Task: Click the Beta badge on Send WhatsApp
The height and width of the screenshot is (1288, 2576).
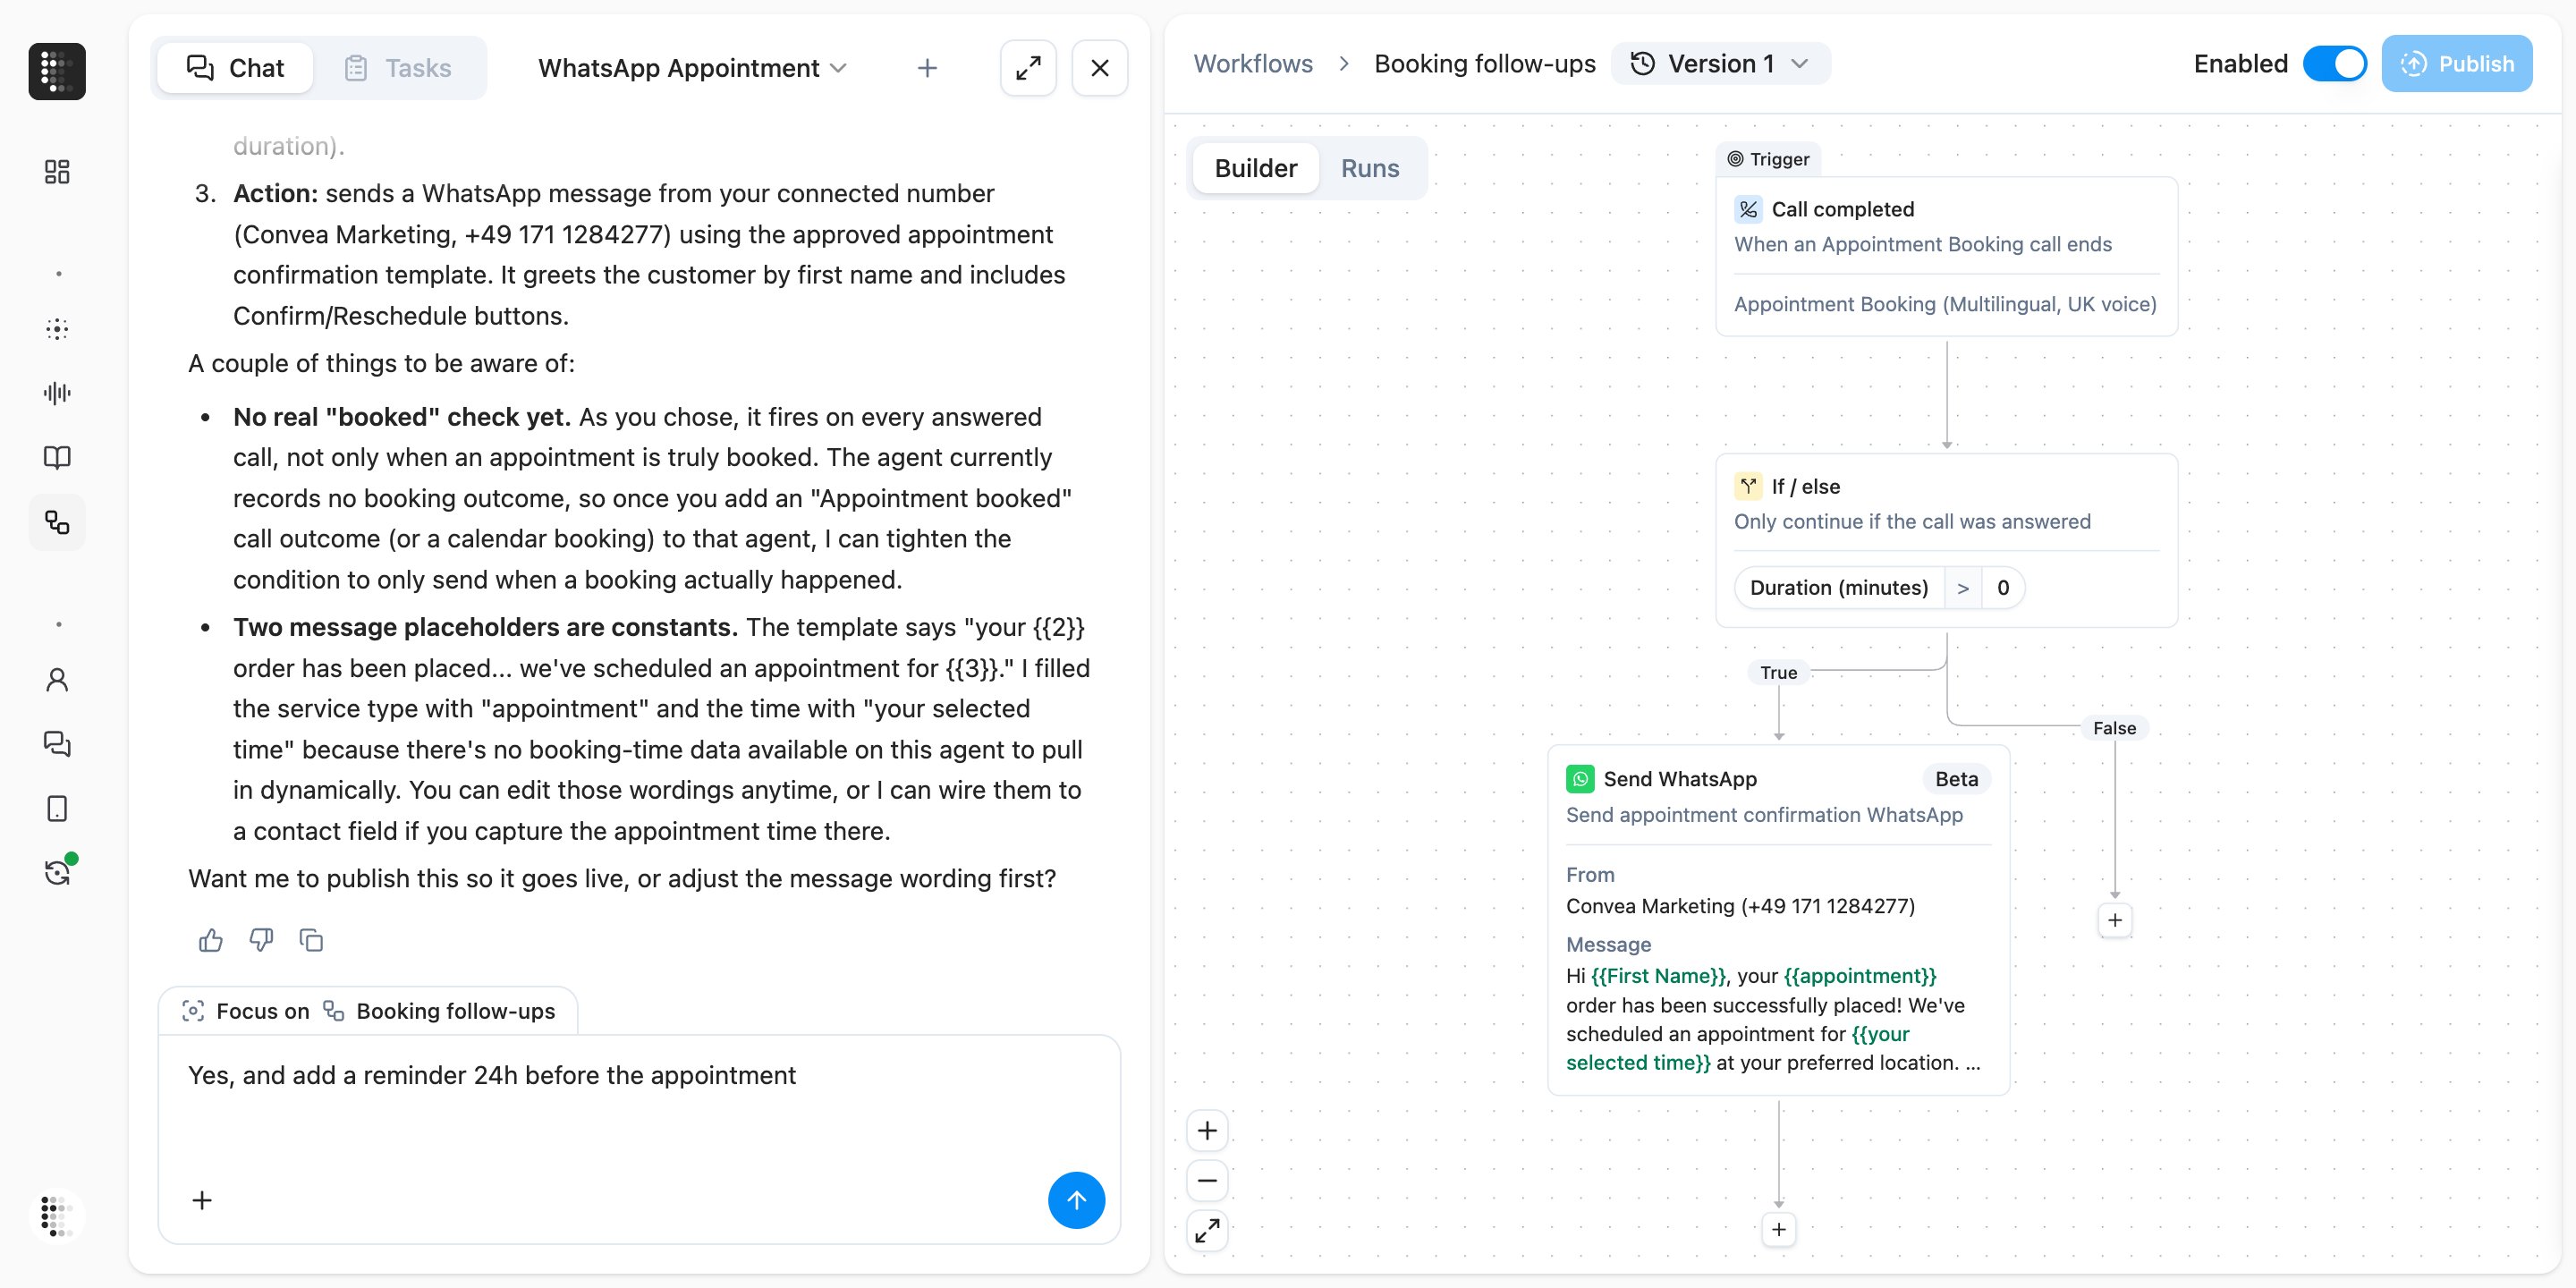Action: click(x=1956, y=779)
